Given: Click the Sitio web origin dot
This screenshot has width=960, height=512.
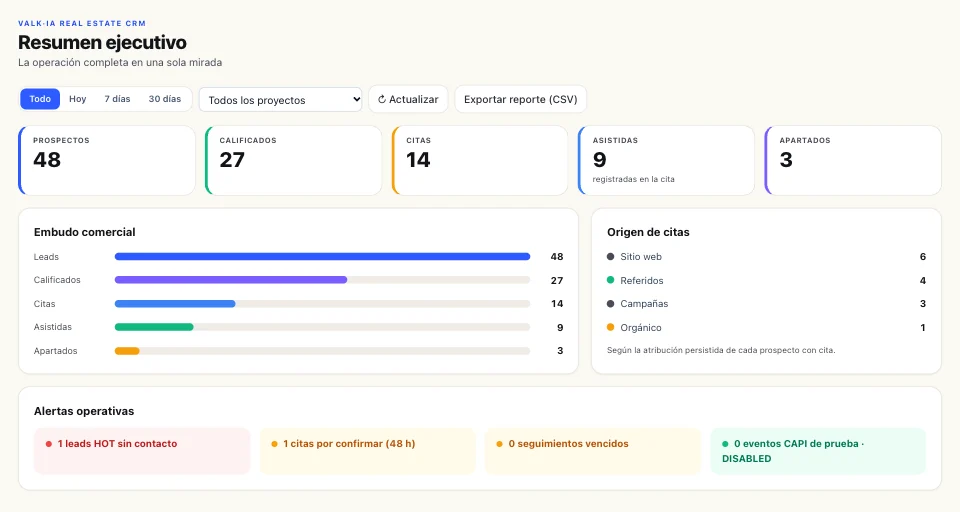Looking at the screenshot, I should point(610,257).
